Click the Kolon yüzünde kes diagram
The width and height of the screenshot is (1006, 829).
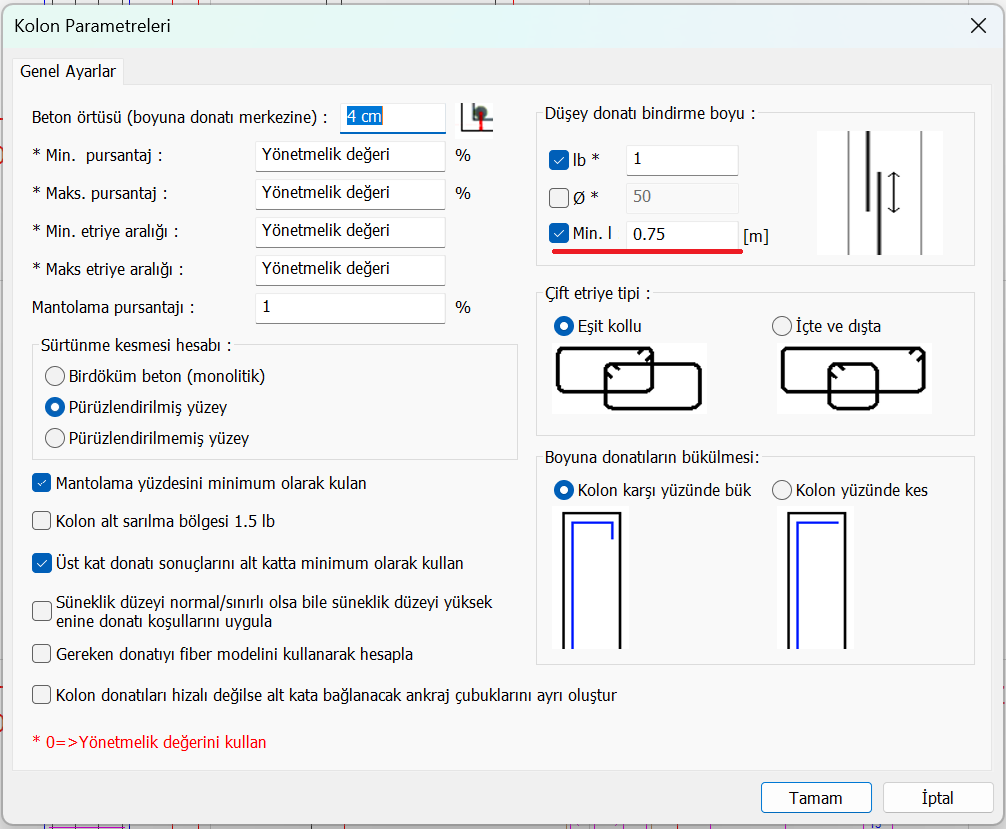pos(817,578)
